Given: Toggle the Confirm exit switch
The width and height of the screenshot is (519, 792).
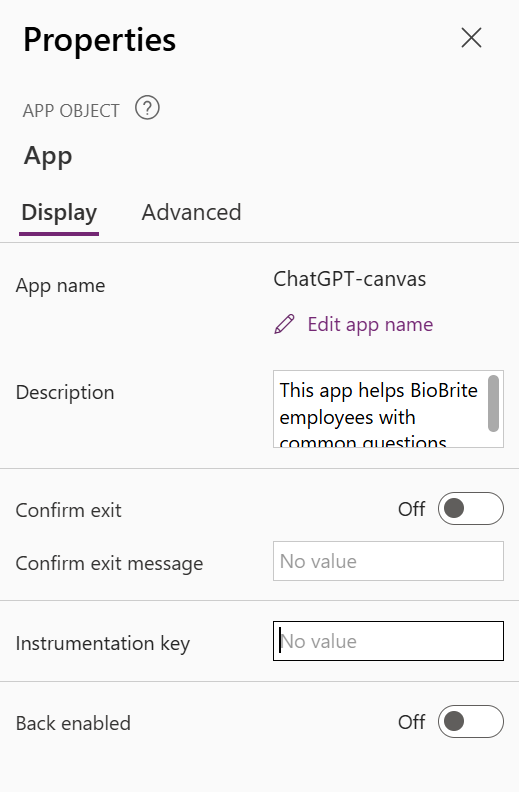Looking at the screenshot, I should tap(471, 509).
